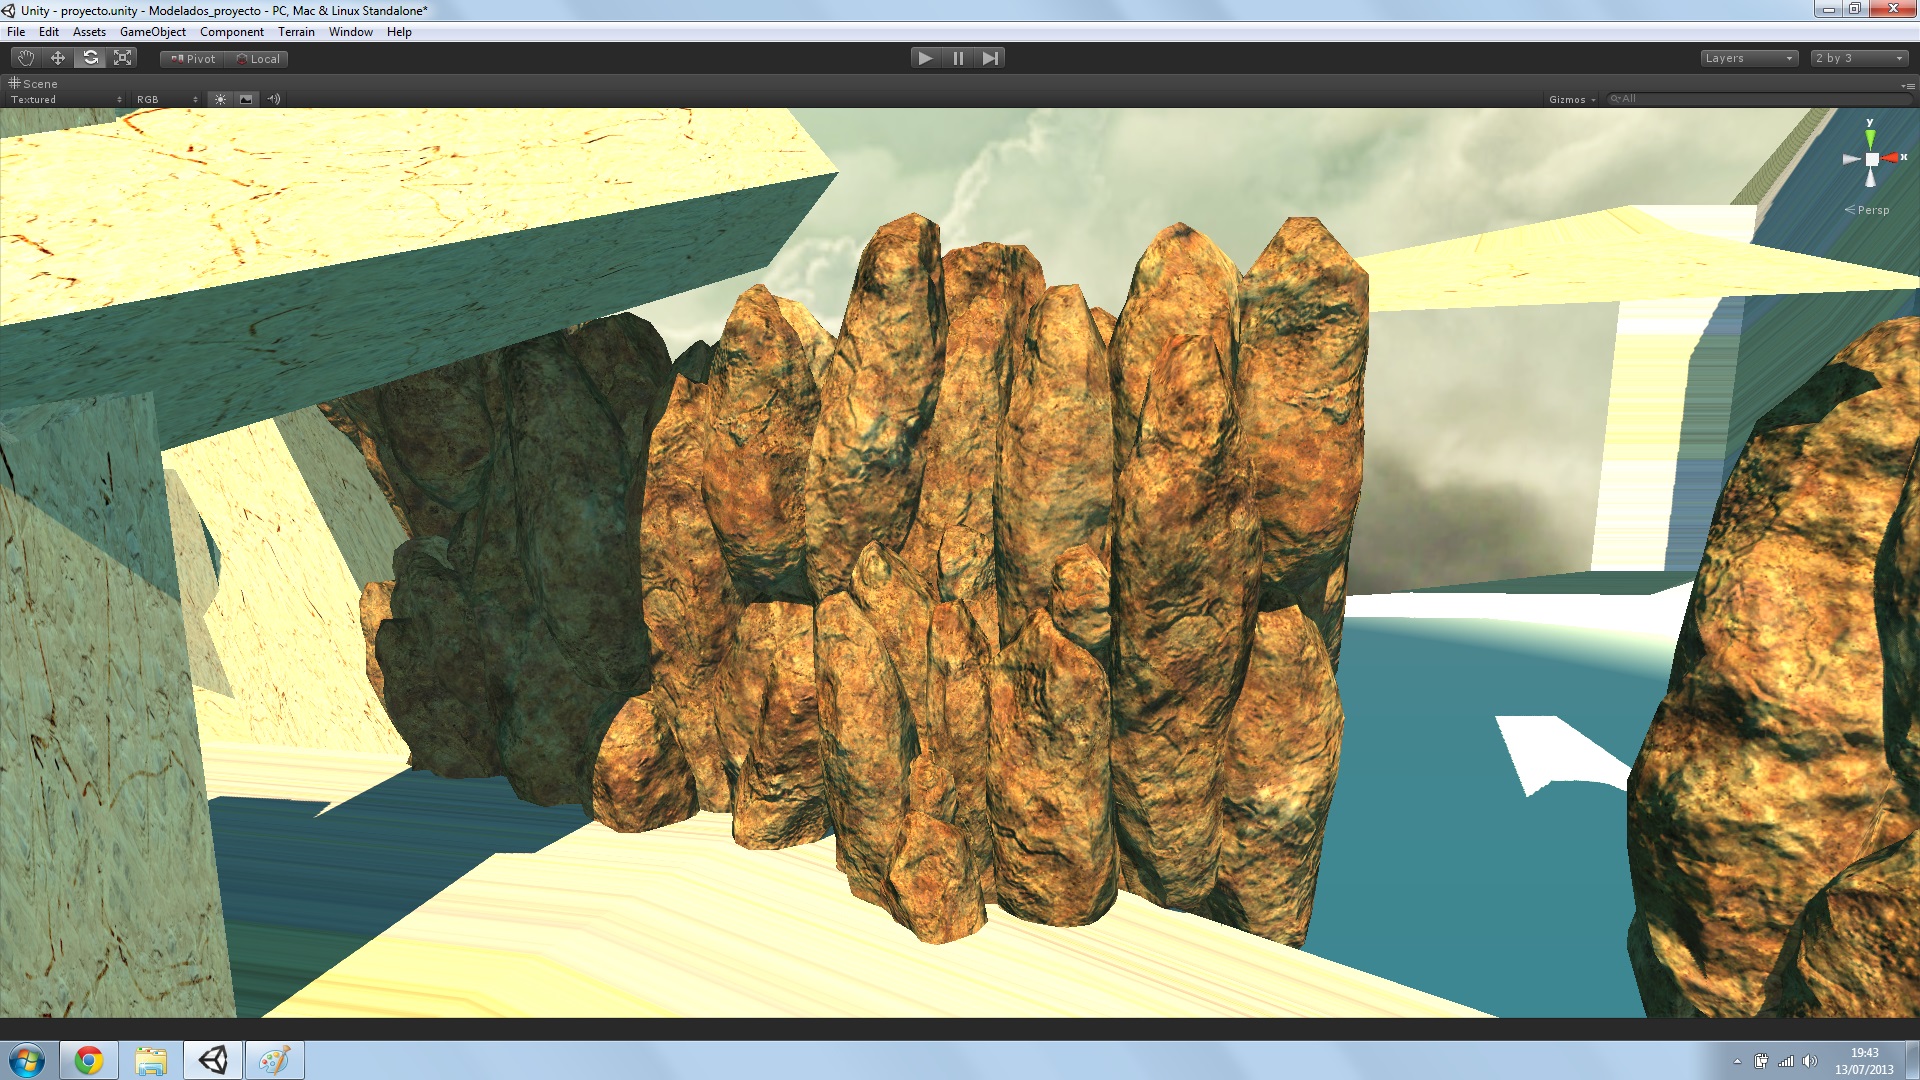
Task: Click the scene orientation gizmo center cube
Action: point(1871,159)
